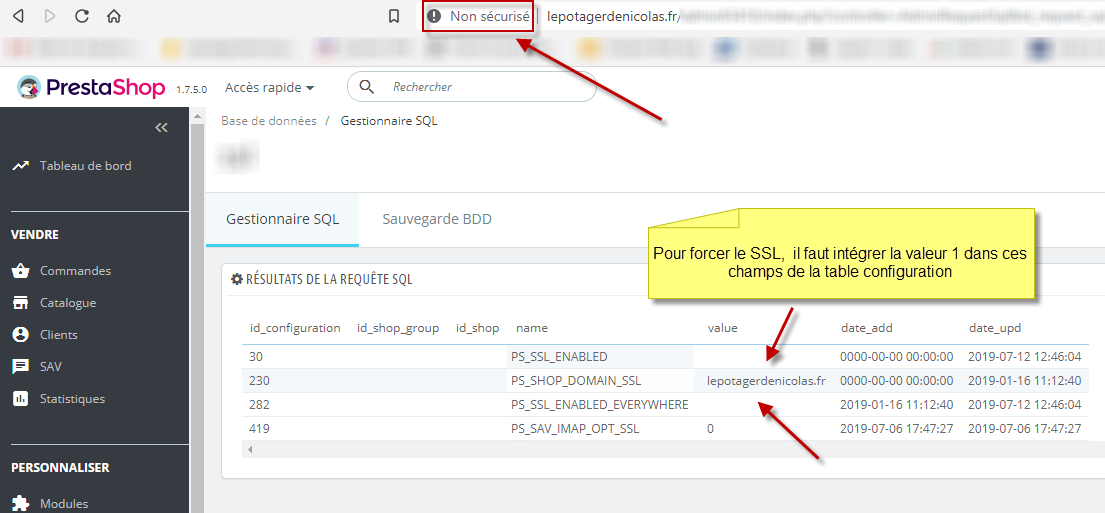Reload the page with refresh icon

[x=82, y=16]
